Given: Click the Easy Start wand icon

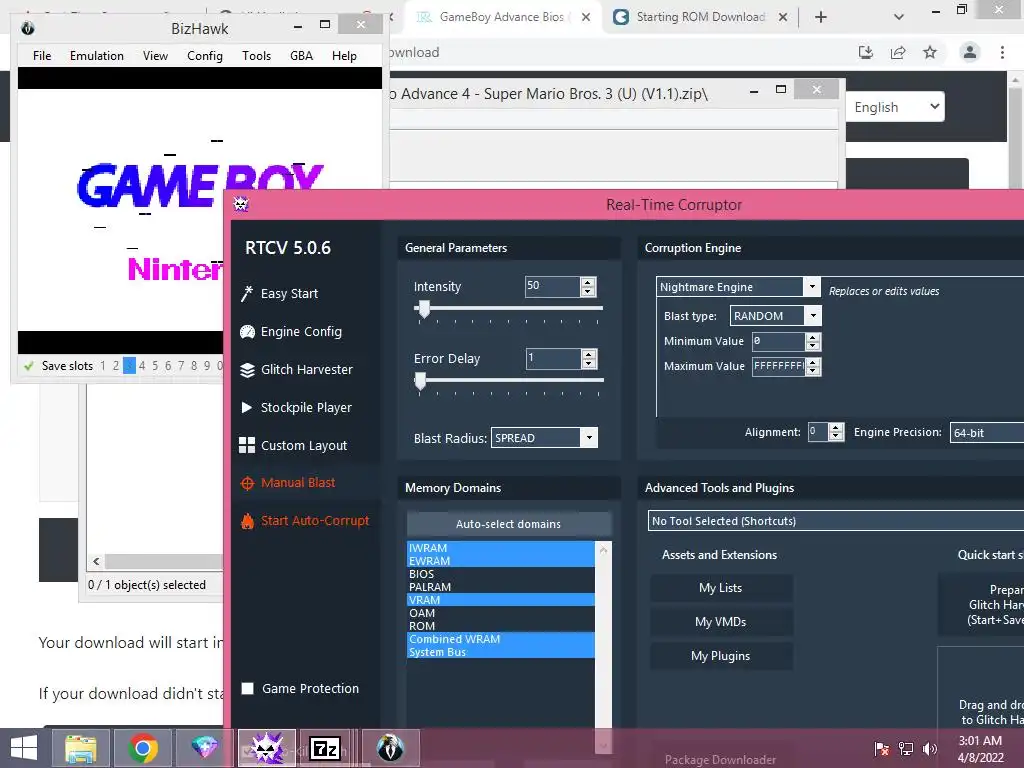Looking at the screenshot, I should pyautogui.click(x=247, y=294).
